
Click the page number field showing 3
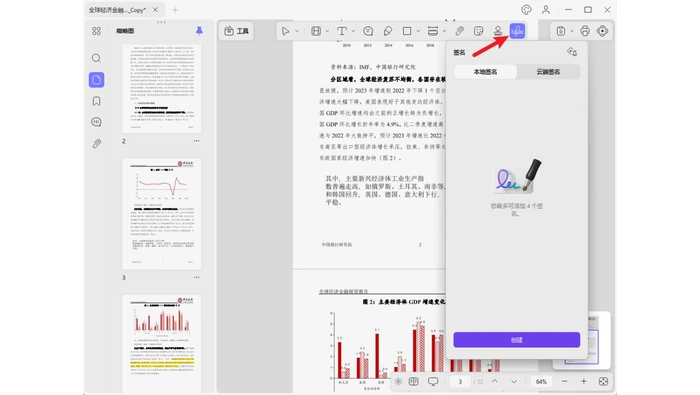460,382
